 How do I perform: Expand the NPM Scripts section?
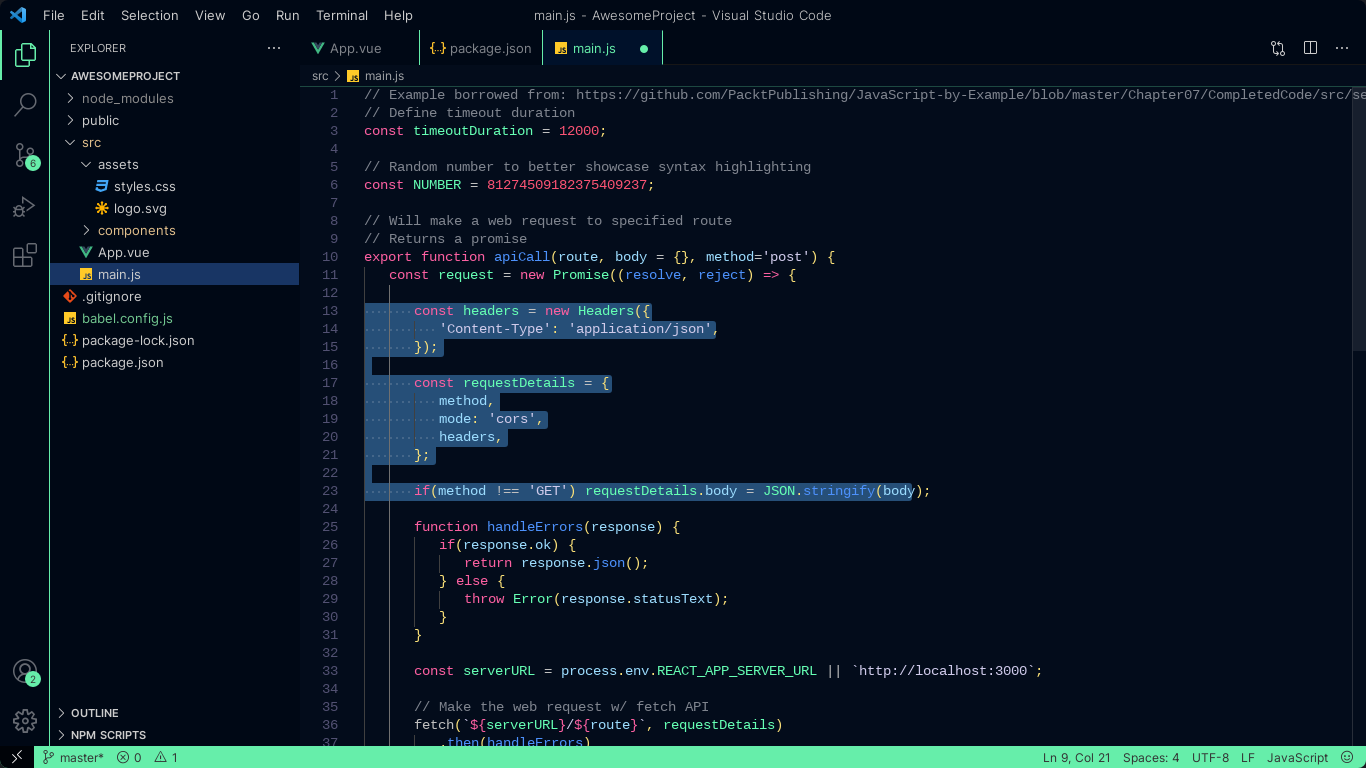(x=110, y=735)
